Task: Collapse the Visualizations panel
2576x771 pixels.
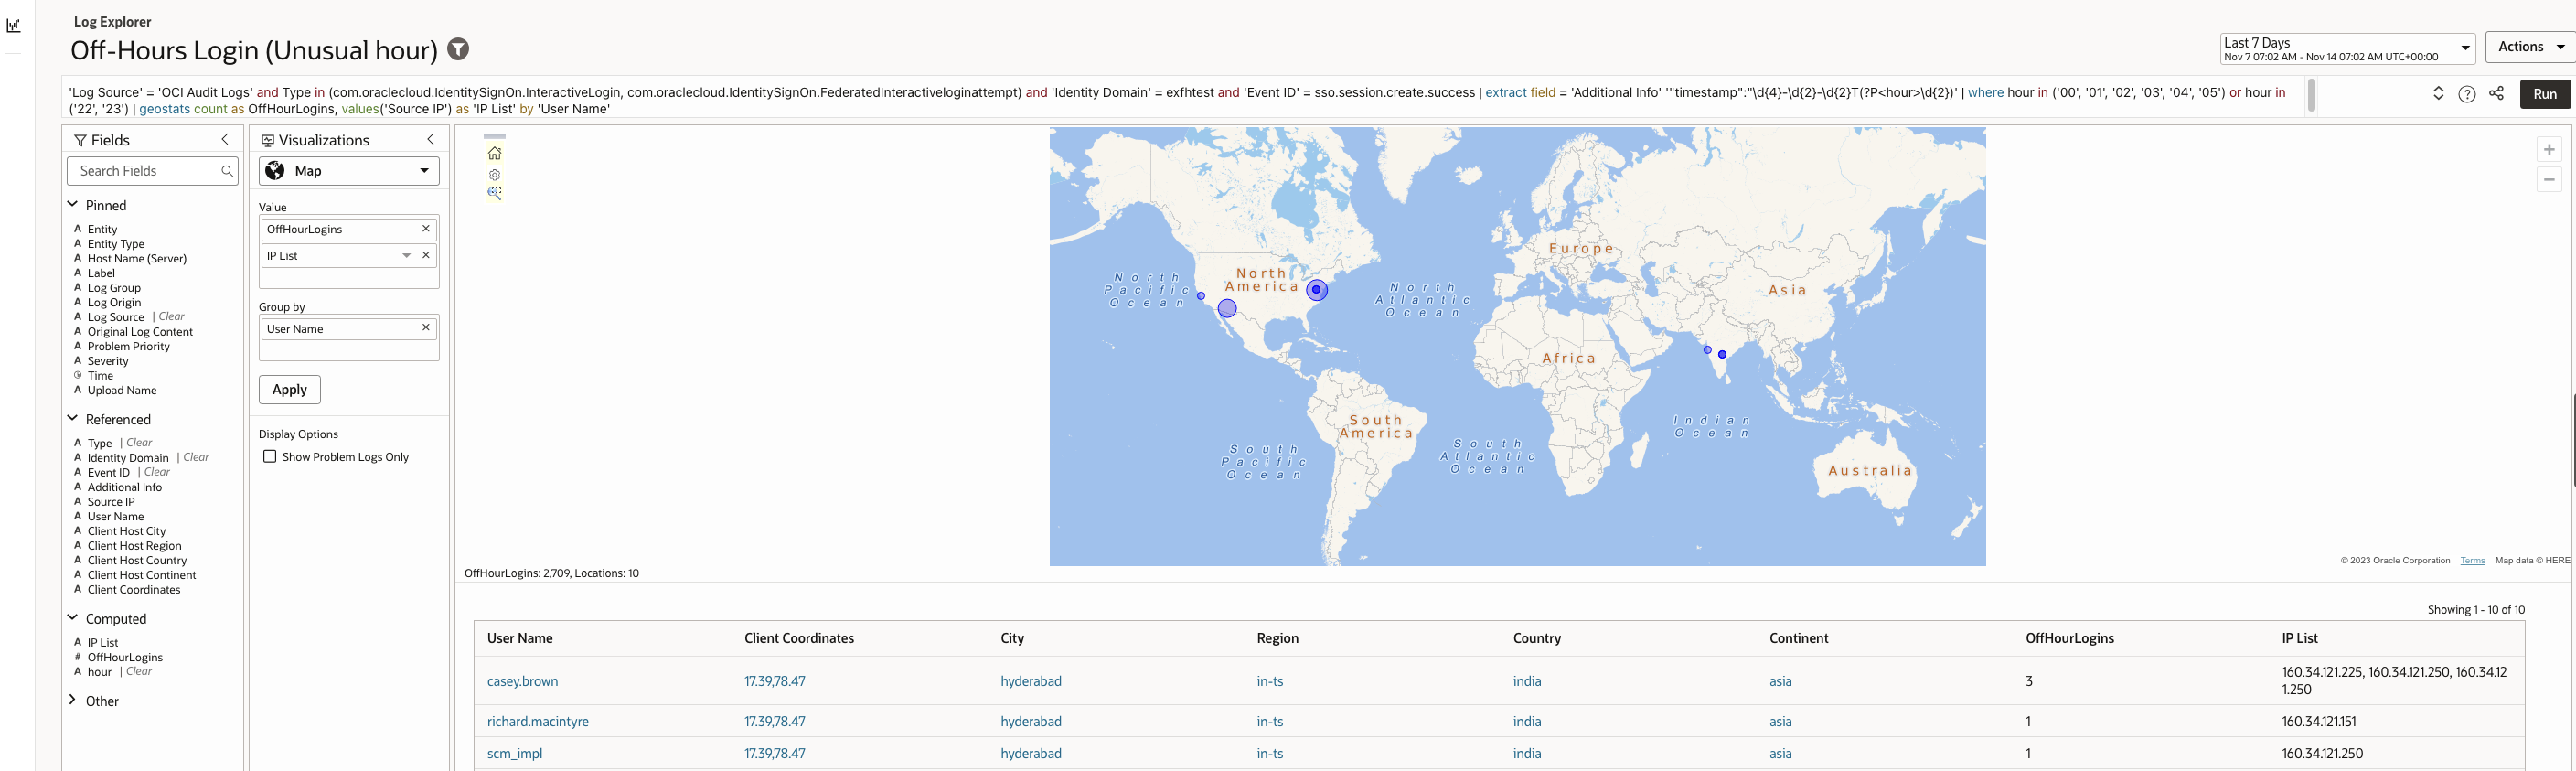Action: [x=431, y=140]
